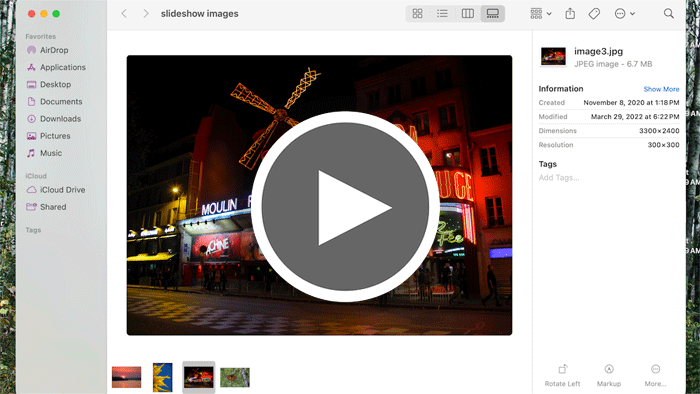The height and width of the screenshot is (394, 700).
Task: Select the sunset thumbnail
Action: coord(126,377)
